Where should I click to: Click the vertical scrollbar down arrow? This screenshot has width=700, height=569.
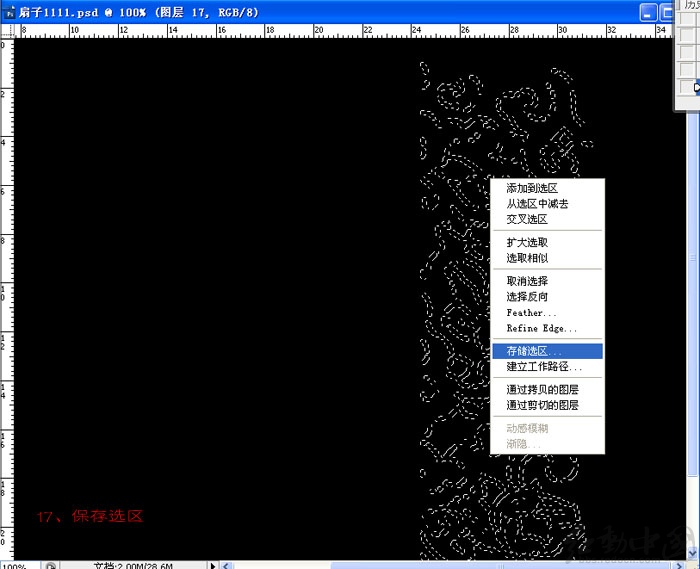pos(692,553)
